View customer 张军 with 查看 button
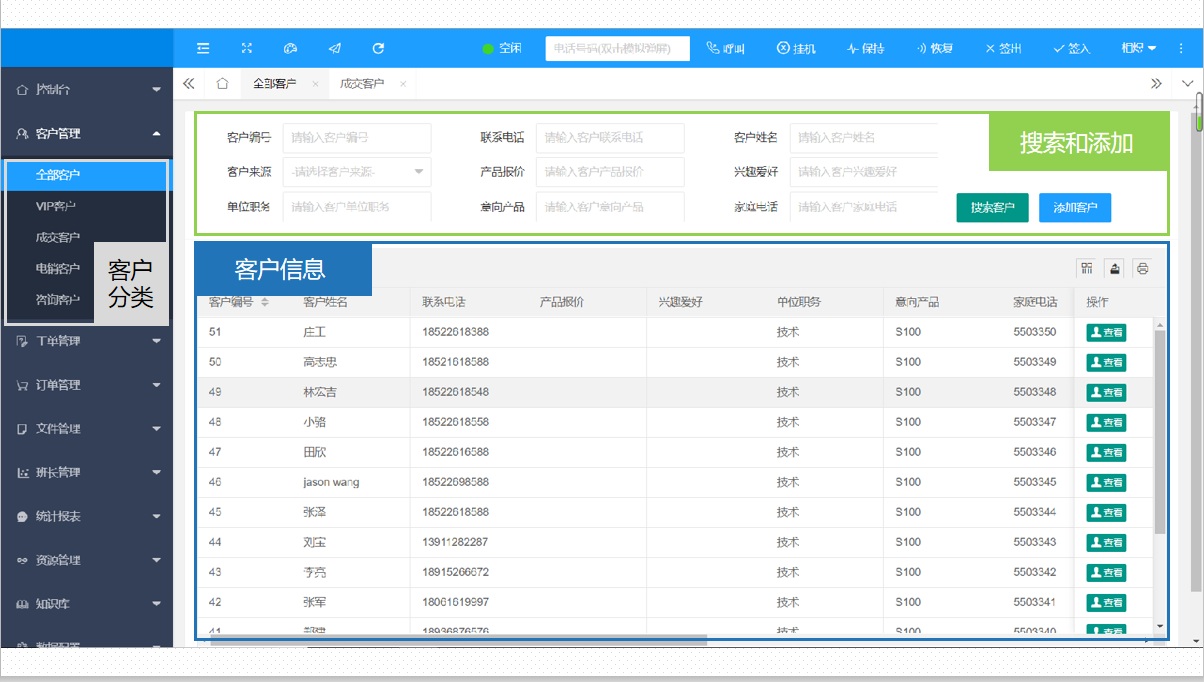Image resolution: width=1204 pixels, height=682 pixels. coord(1106,602)
